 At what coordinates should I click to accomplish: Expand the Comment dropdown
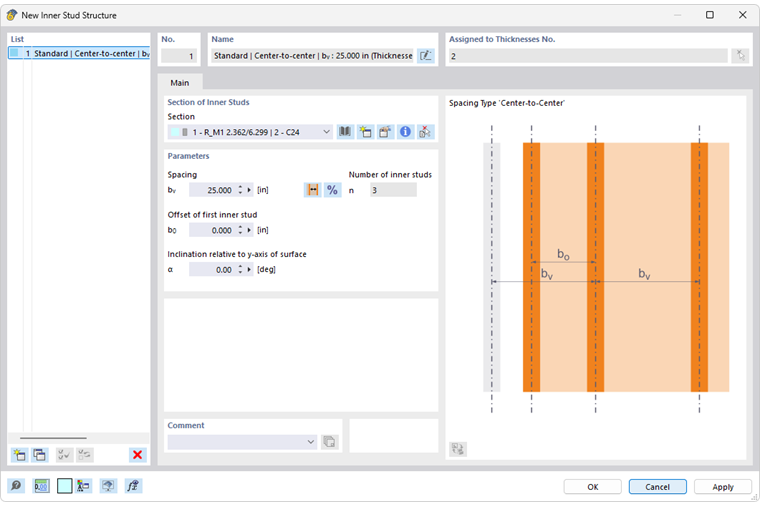pyautogui.click(x=311, y=442)
